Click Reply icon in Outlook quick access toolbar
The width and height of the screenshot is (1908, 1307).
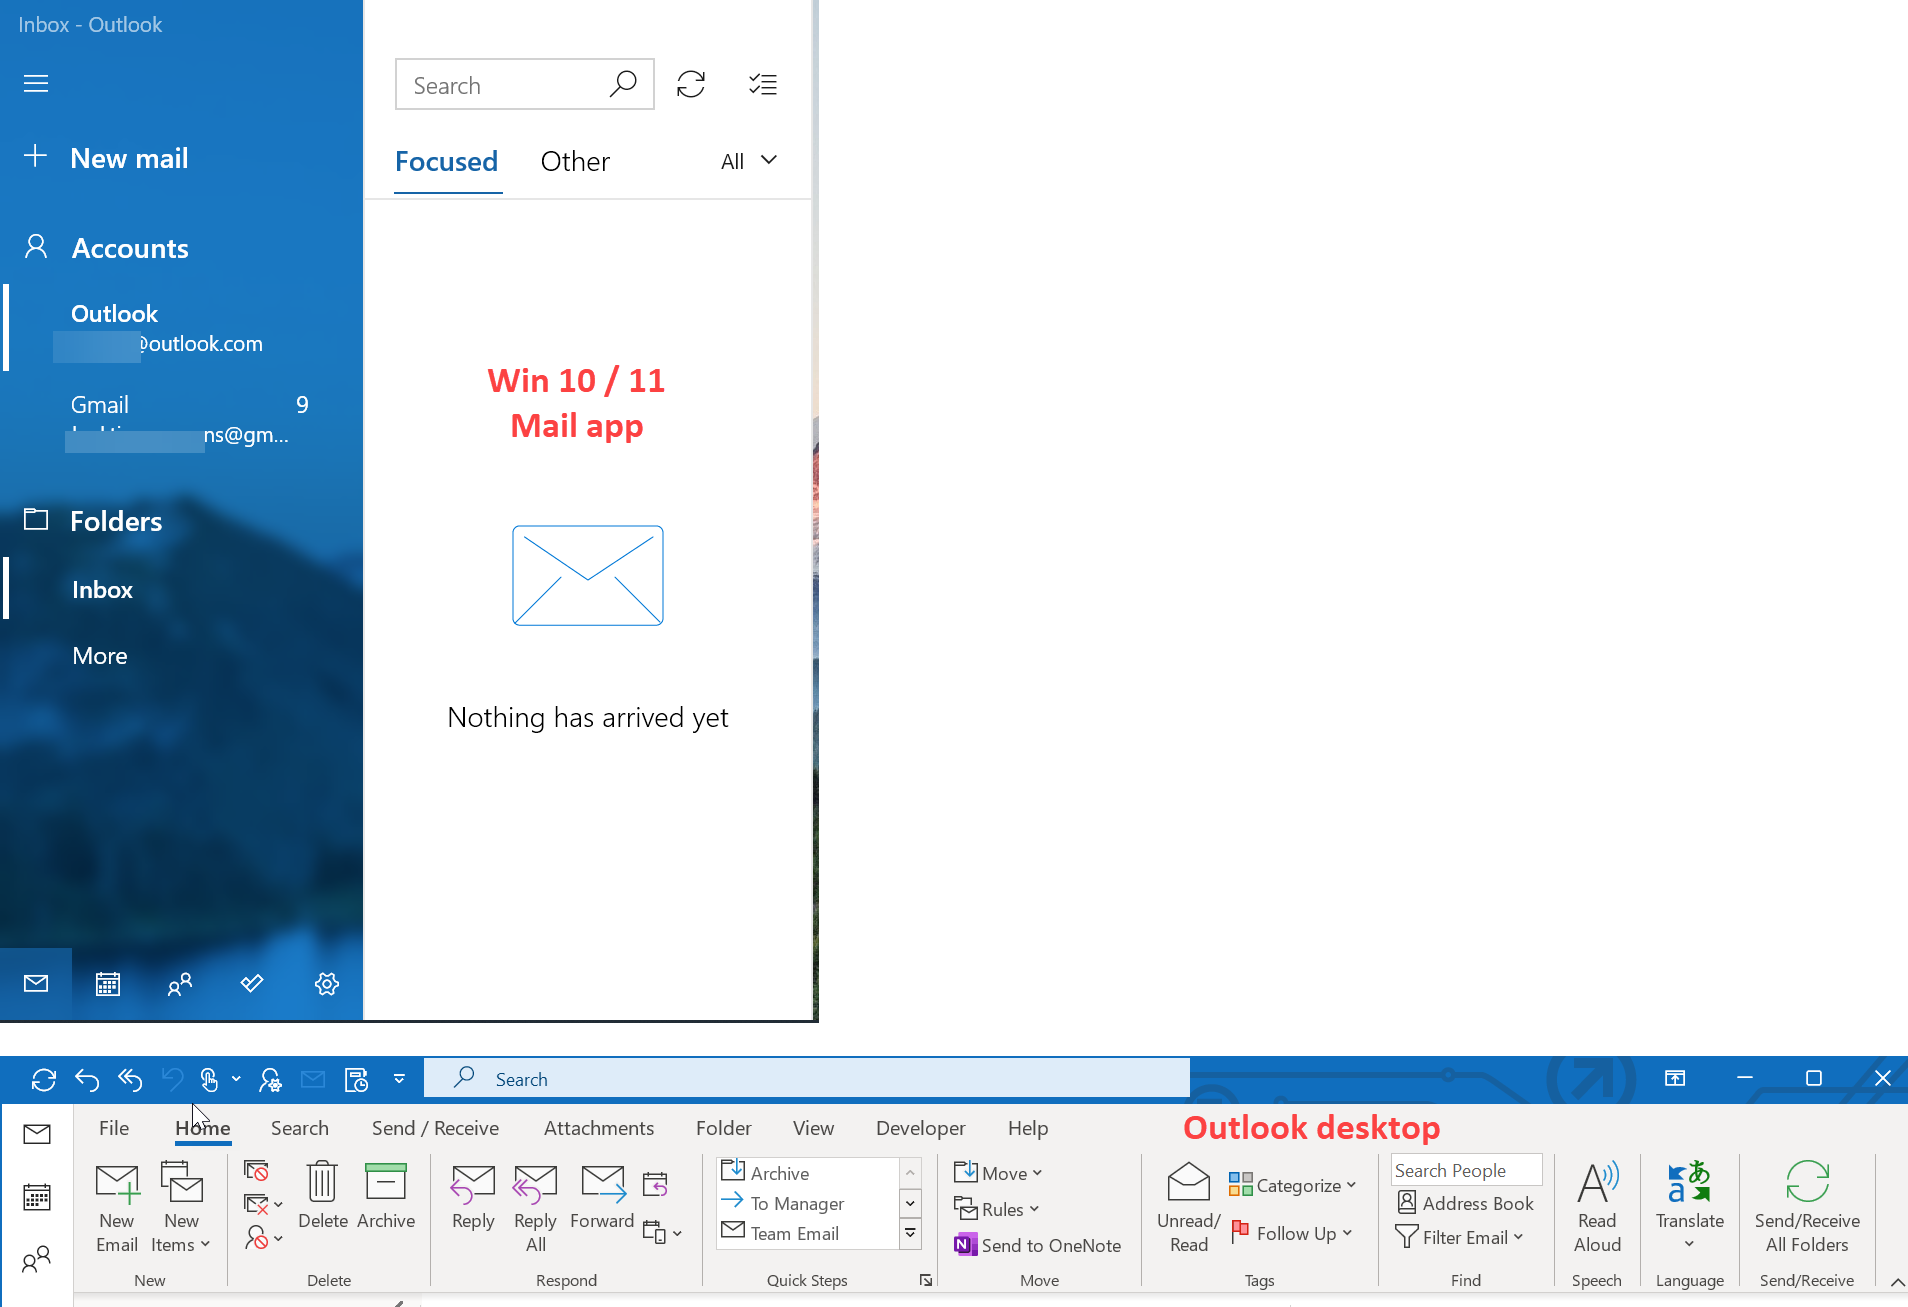coord(87,1079)
